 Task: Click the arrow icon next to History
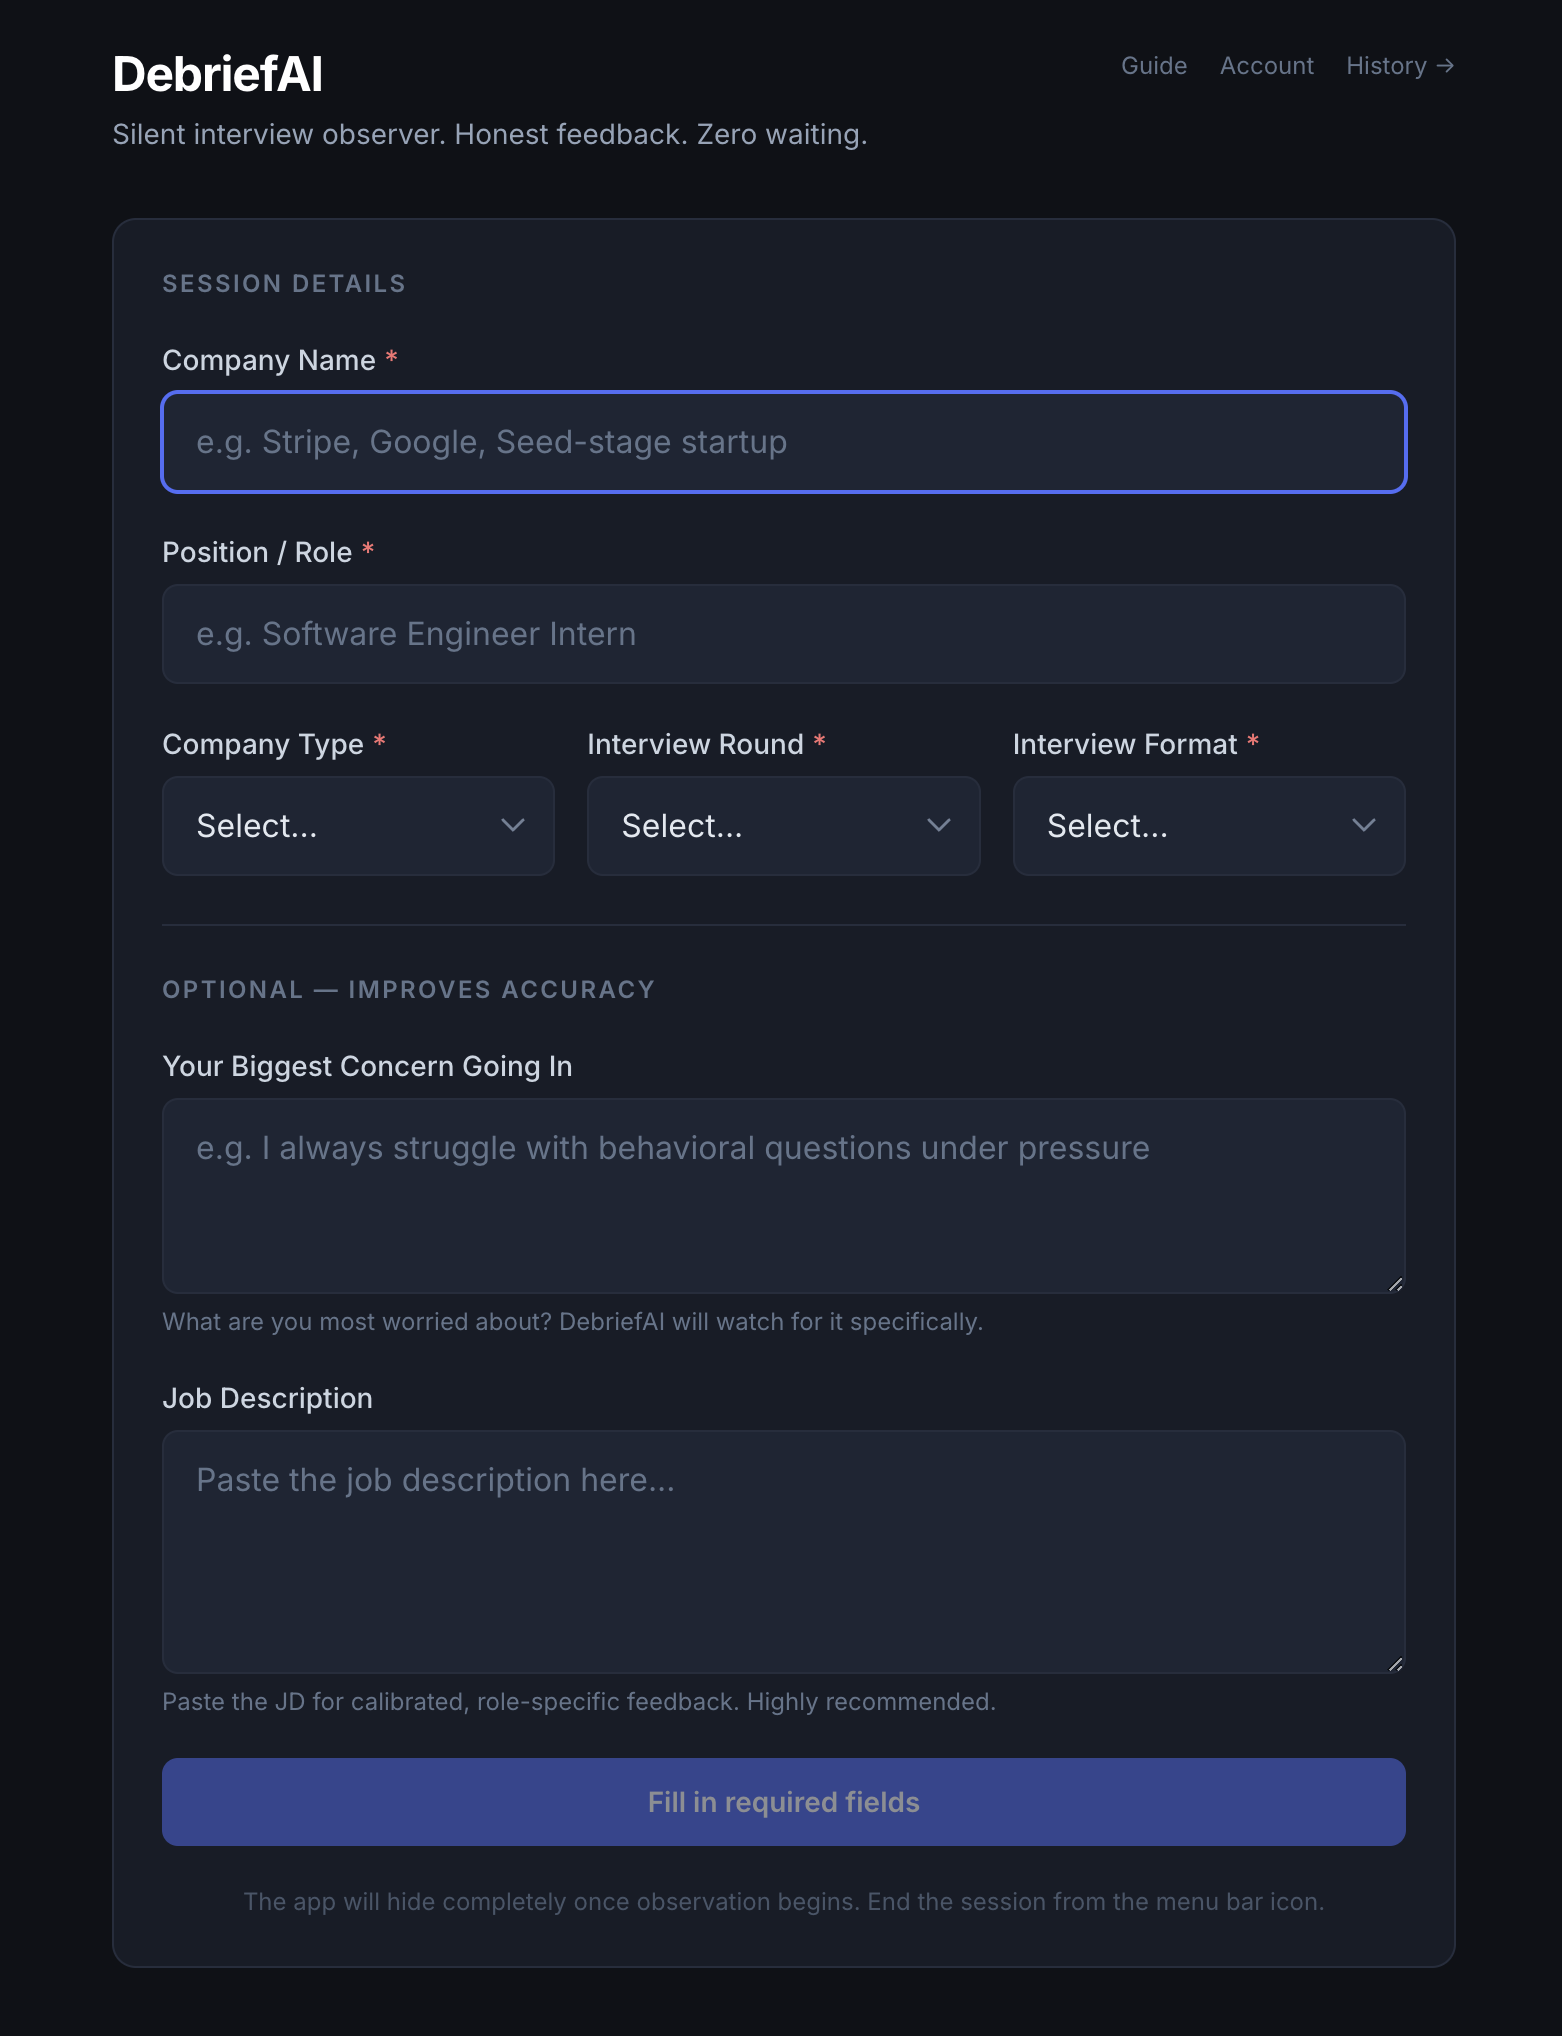click(x=1444, y=66)
